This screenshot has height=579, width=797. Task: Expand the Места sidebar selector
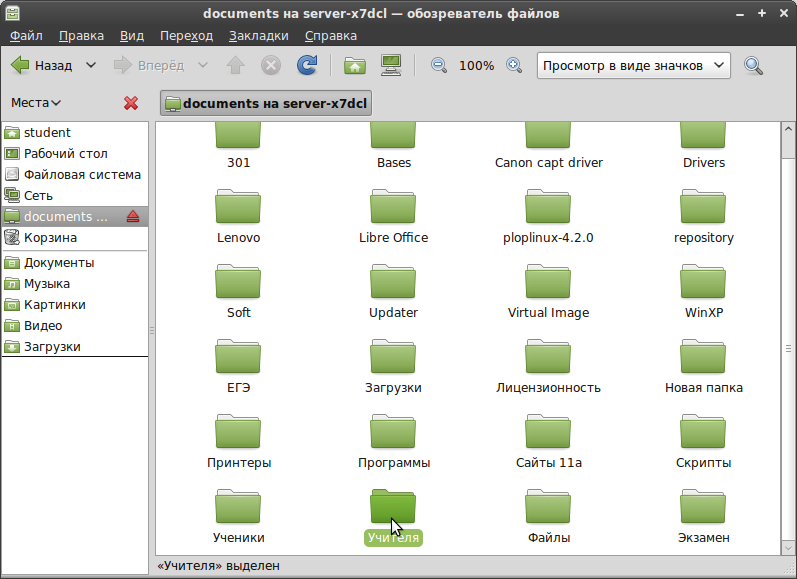pos(36,103)
